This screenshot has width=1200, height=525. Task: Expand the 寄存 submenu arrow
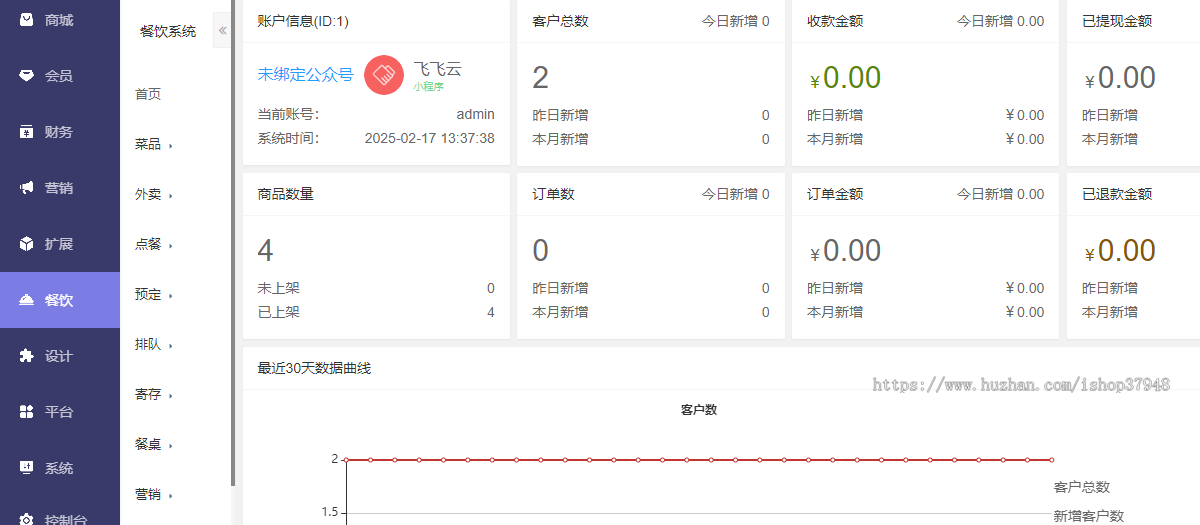tap(171, 396)
